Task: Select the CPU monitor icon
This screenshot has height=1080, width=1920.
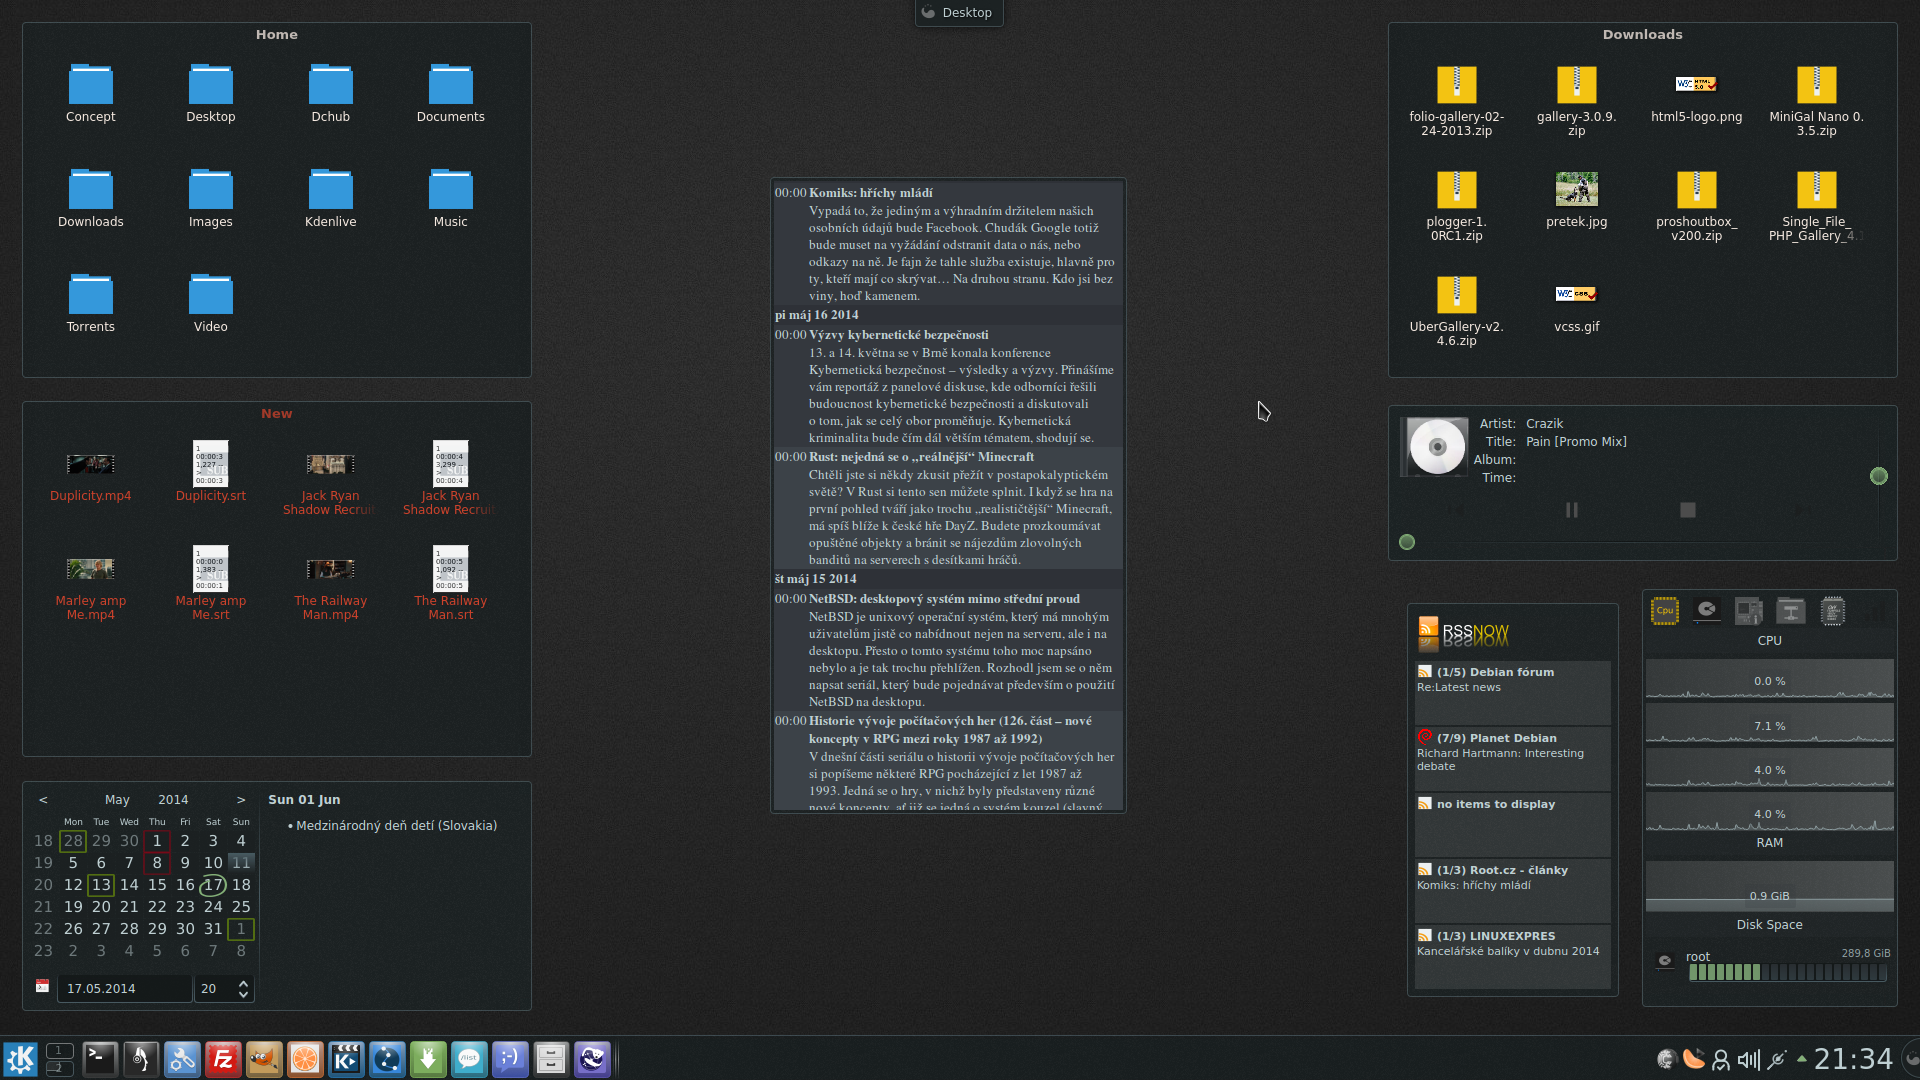Action: 1664,611
